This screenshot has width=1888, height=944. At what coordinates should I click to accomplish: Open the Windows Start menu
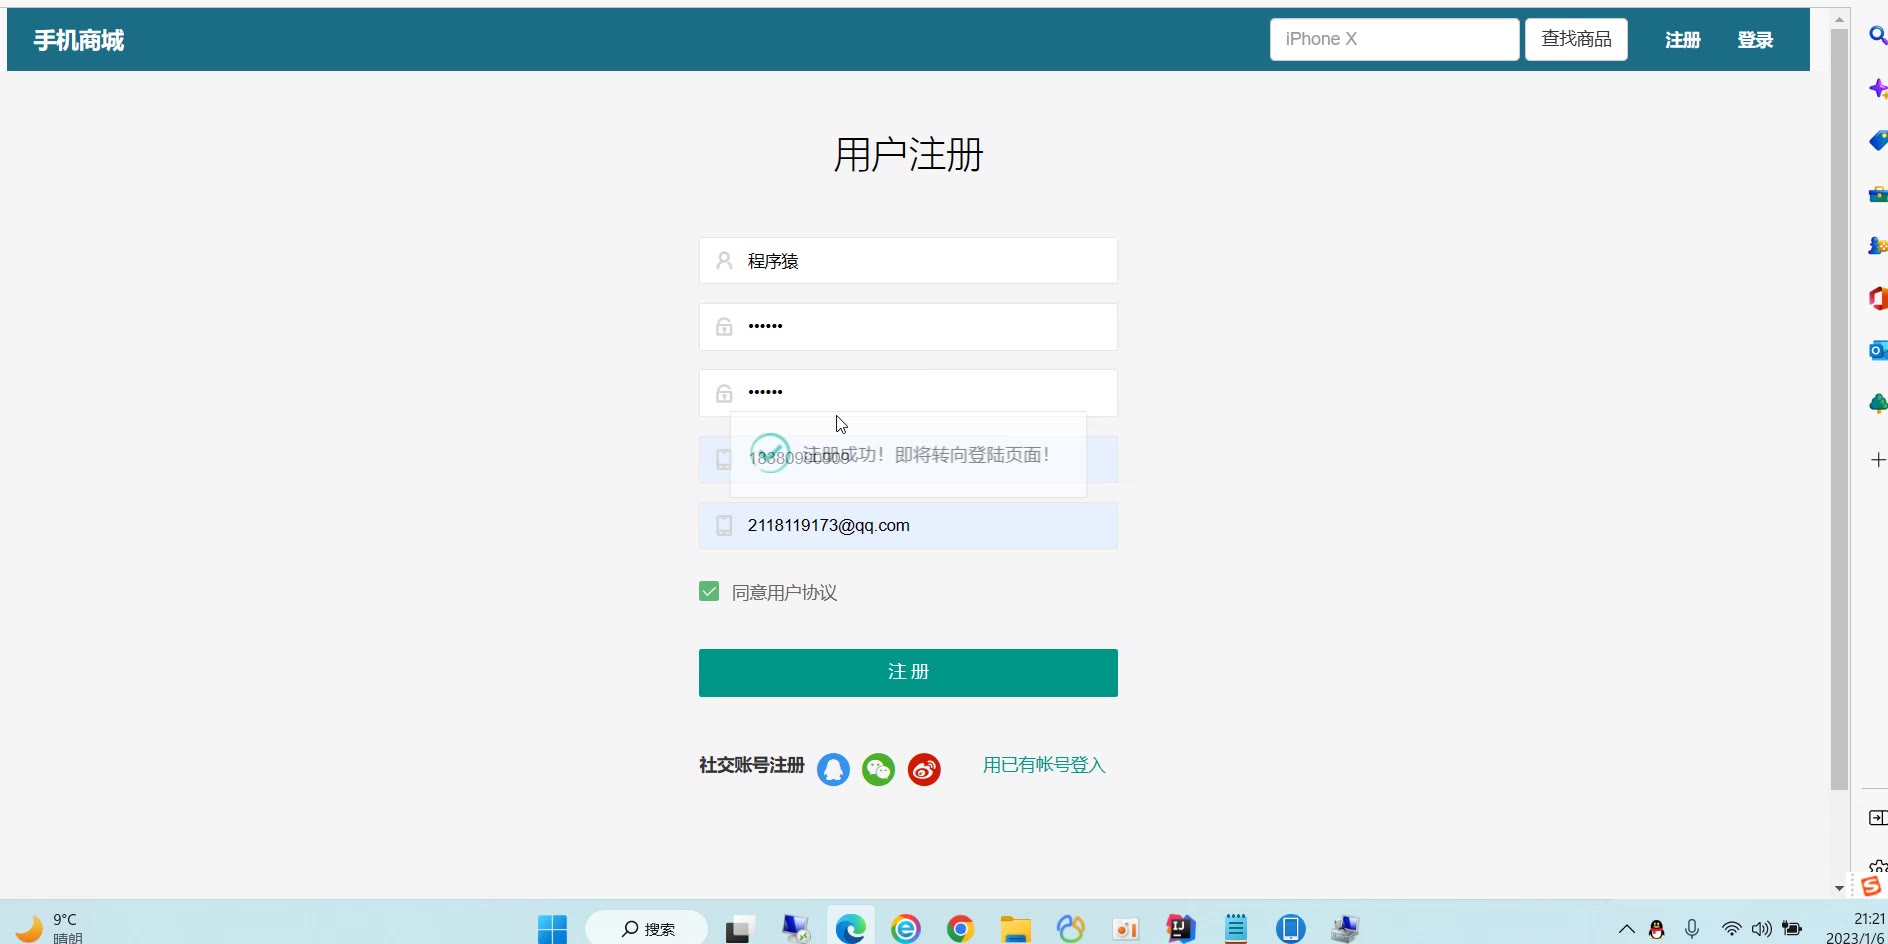[x=552, y=929]
